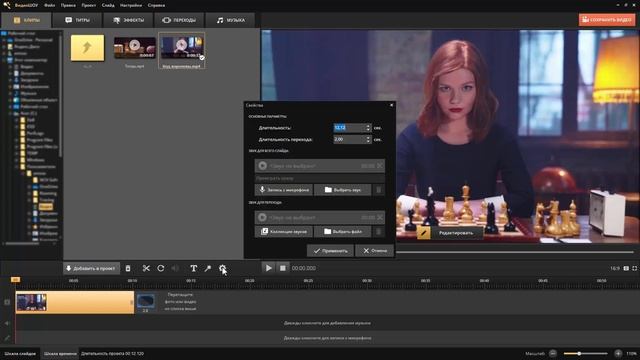
Task: Click the Выбрать файл button
Action: [x=342, y=231]
